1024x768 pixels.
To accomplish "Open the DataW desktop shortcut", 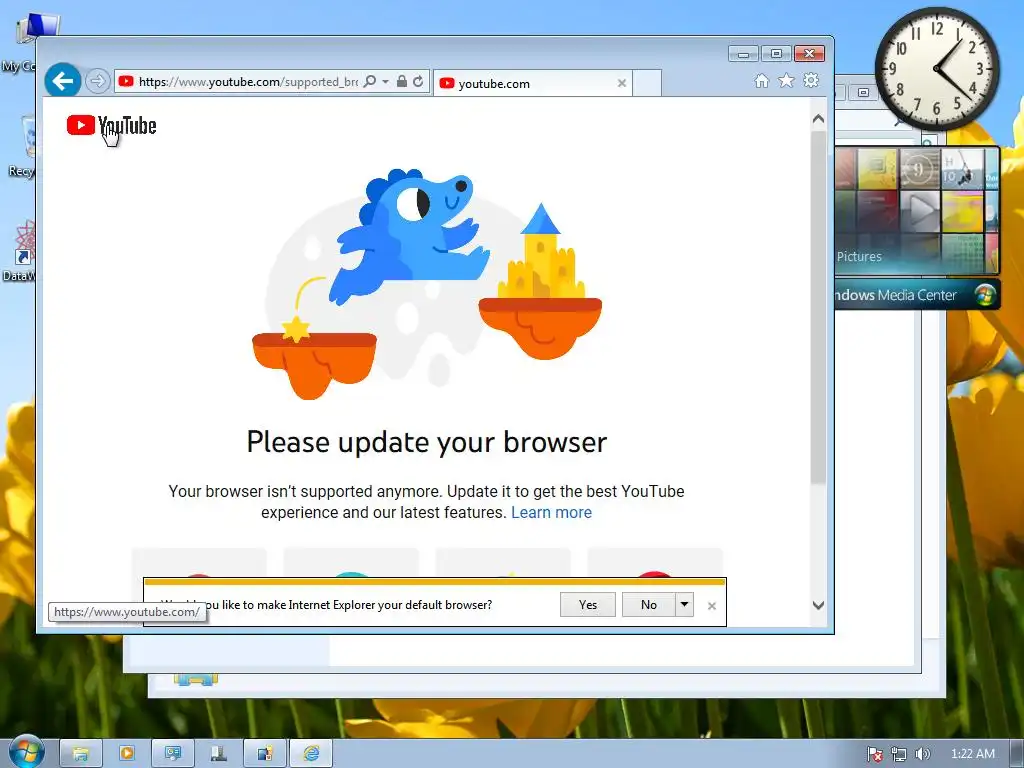I will click(21, 251).
